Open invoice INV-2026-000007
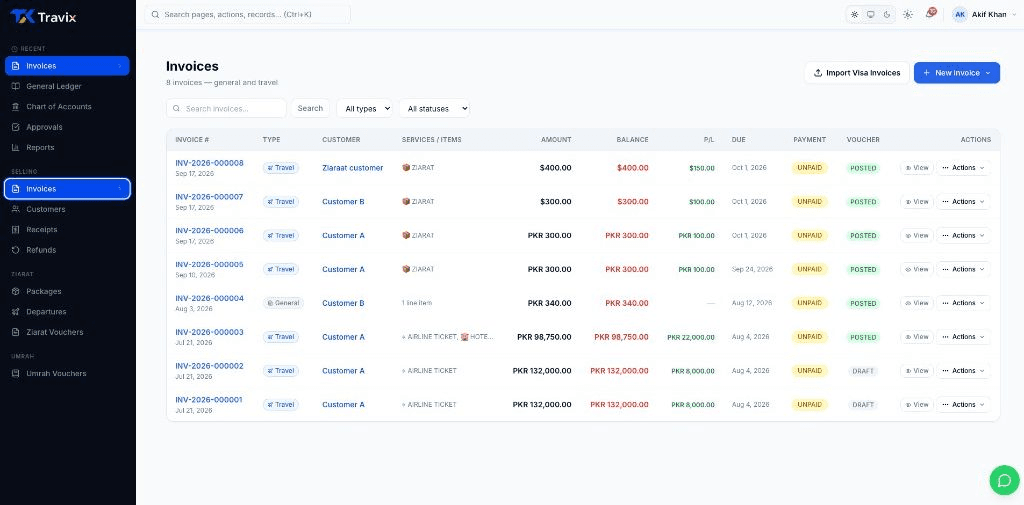The height and width of the screenshot is (505, 1024). pyautogui.click(x=209, y=197)
